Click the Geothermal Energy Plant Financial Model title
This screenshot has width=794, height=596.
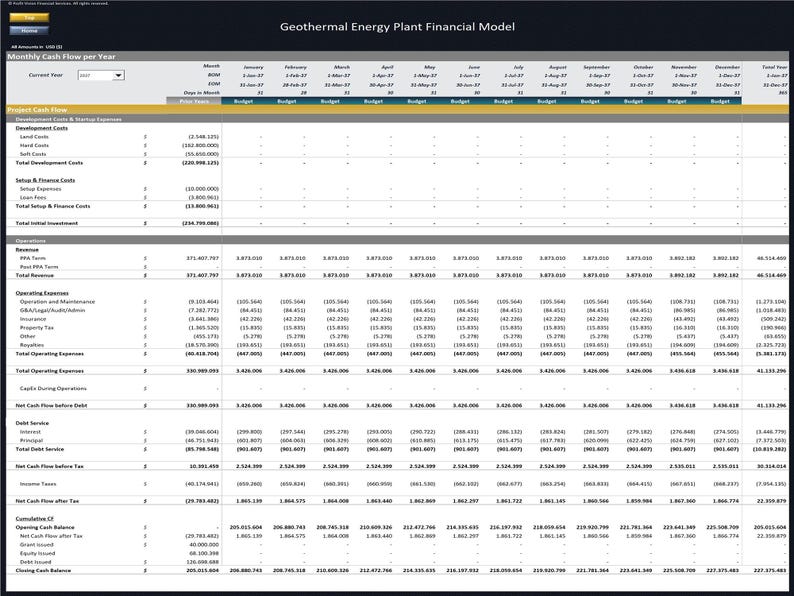click(x=398, y=27)
